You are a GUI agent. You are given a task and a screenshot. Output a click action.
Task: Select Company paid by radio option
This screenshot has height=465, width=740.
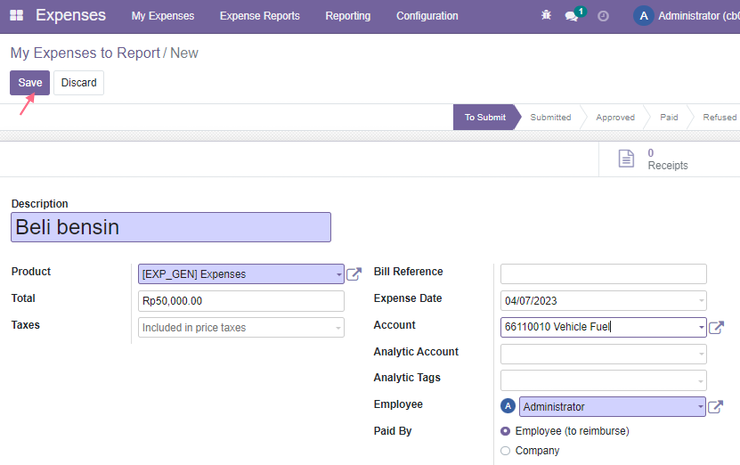[505, 451]
